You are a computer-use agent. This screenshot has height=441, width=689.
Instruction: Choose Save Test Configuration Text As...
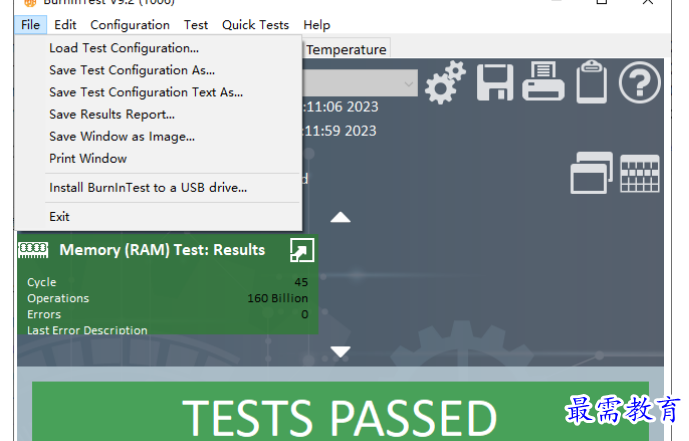[x=158, y=92]
